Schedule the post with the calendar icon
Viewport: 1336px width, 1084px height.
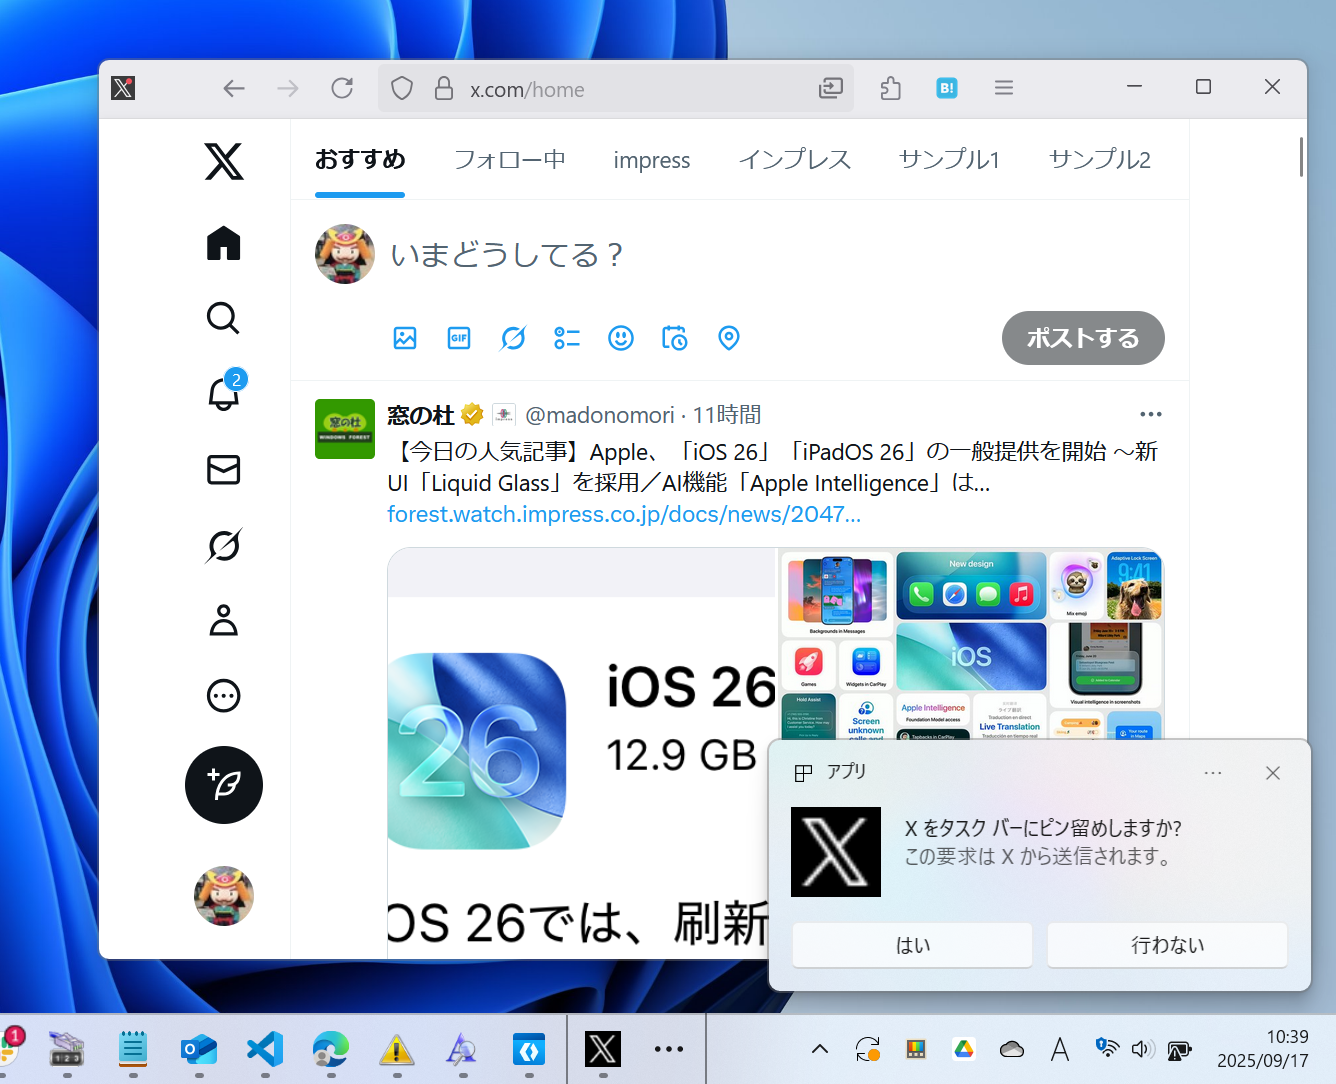click(x=674, y=338)
